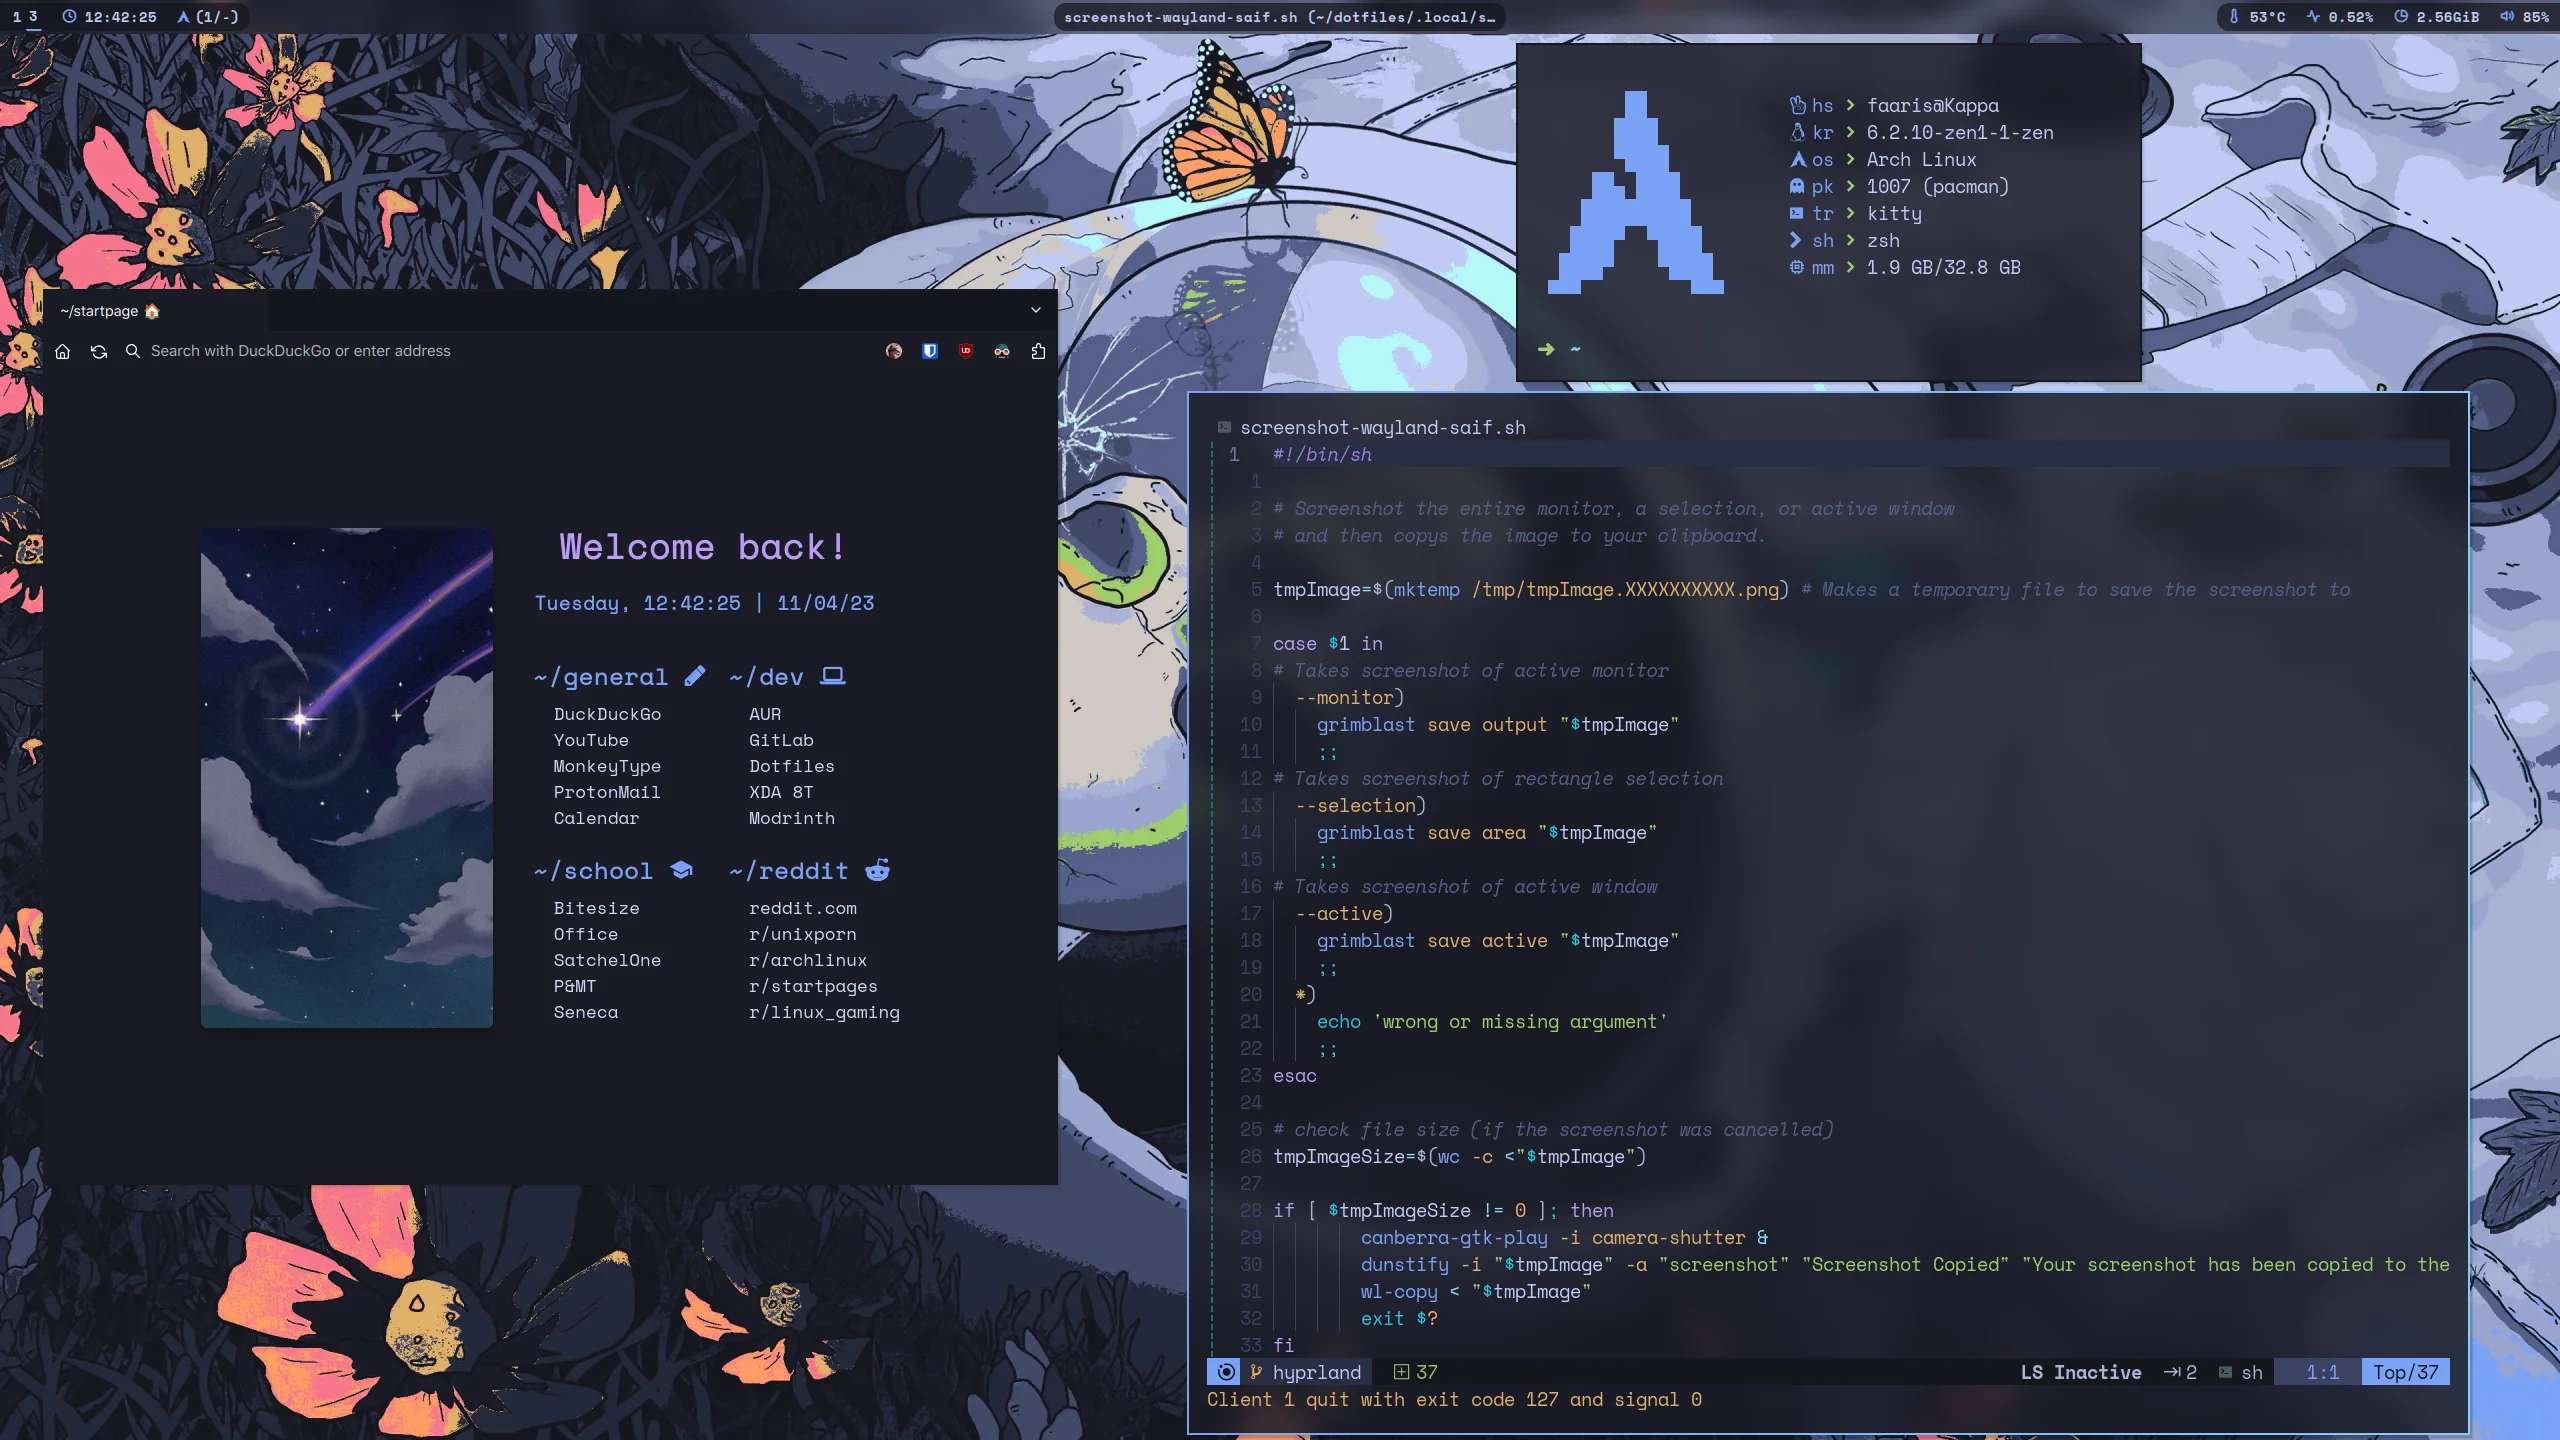Click the 2.56GiB memory indicator
2560x1440 pixels.
click(2436, 17)
